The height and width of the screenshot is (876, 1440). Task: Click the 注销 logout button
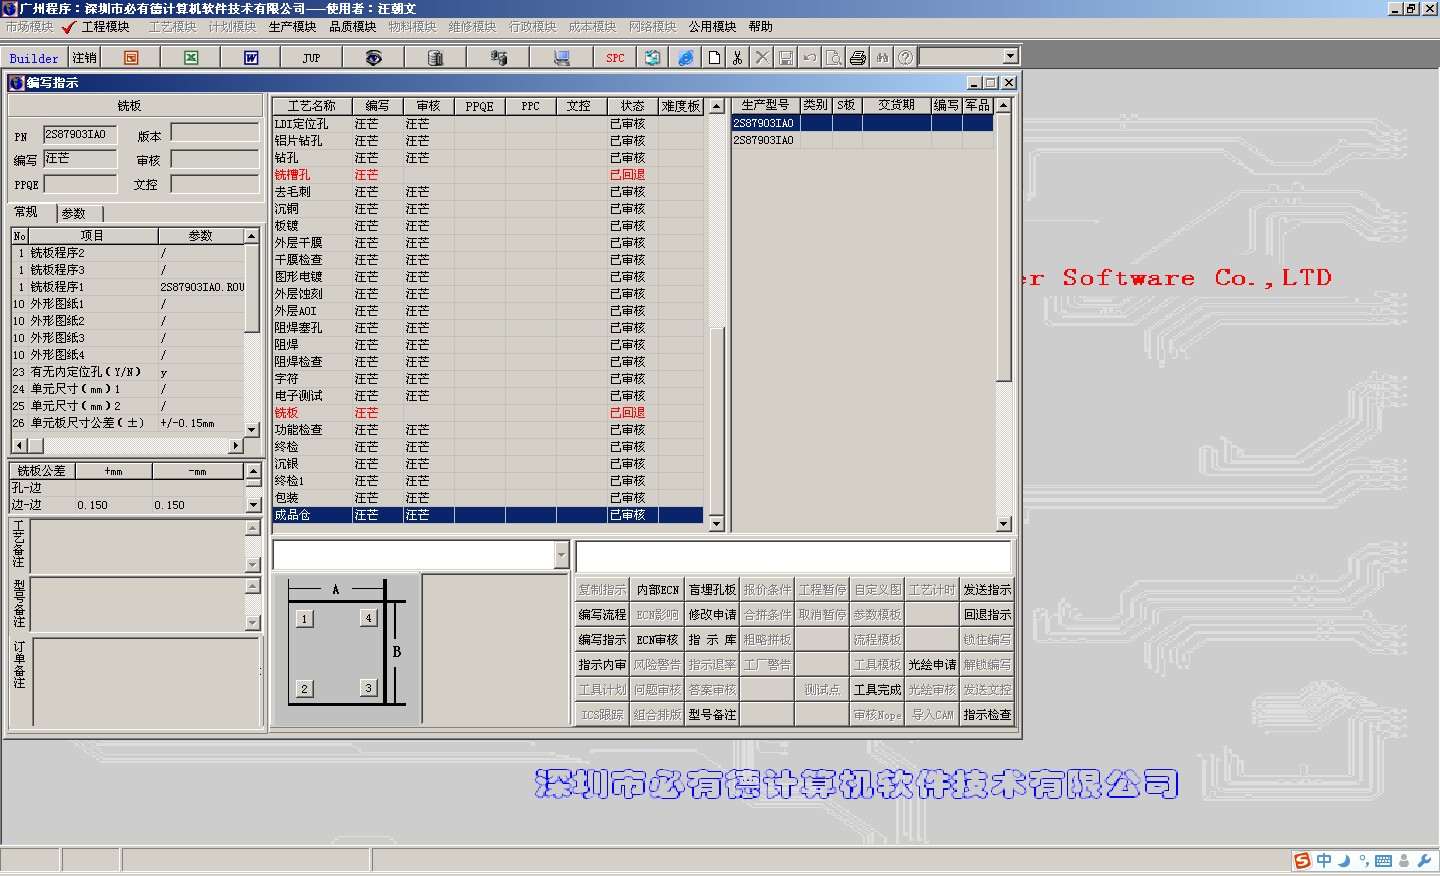(84, 58)
